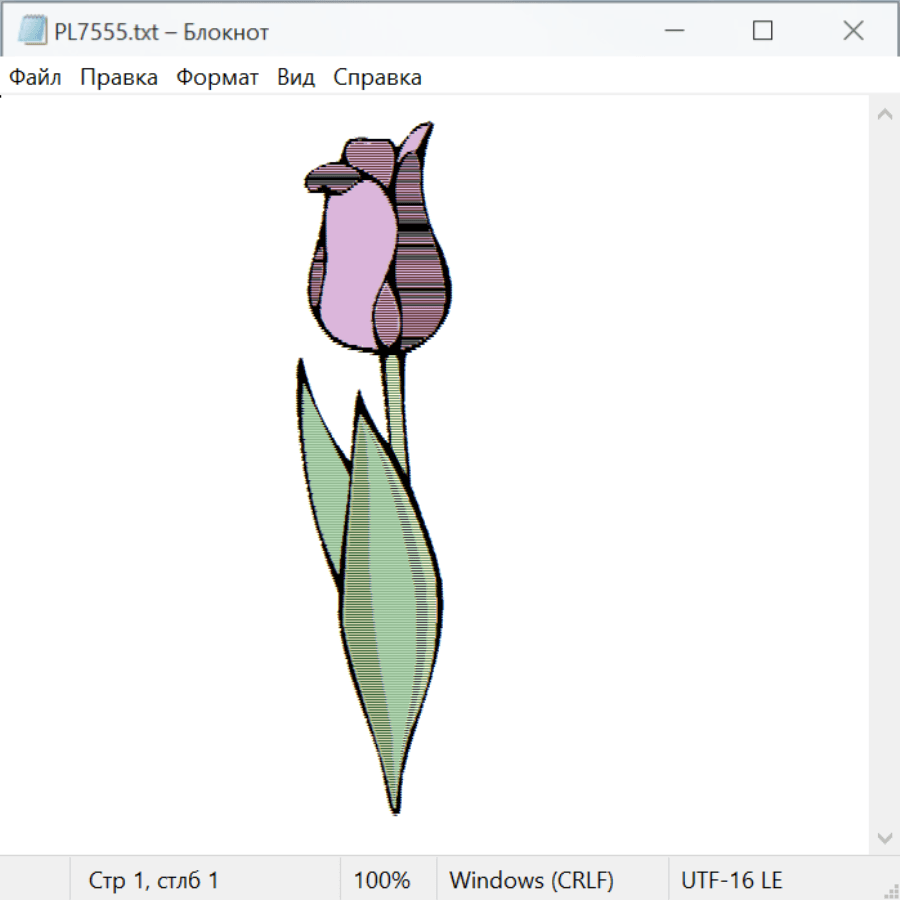Open the Вид menu
The height and width of the screenshot is (900, 900).
pos(296,78)
